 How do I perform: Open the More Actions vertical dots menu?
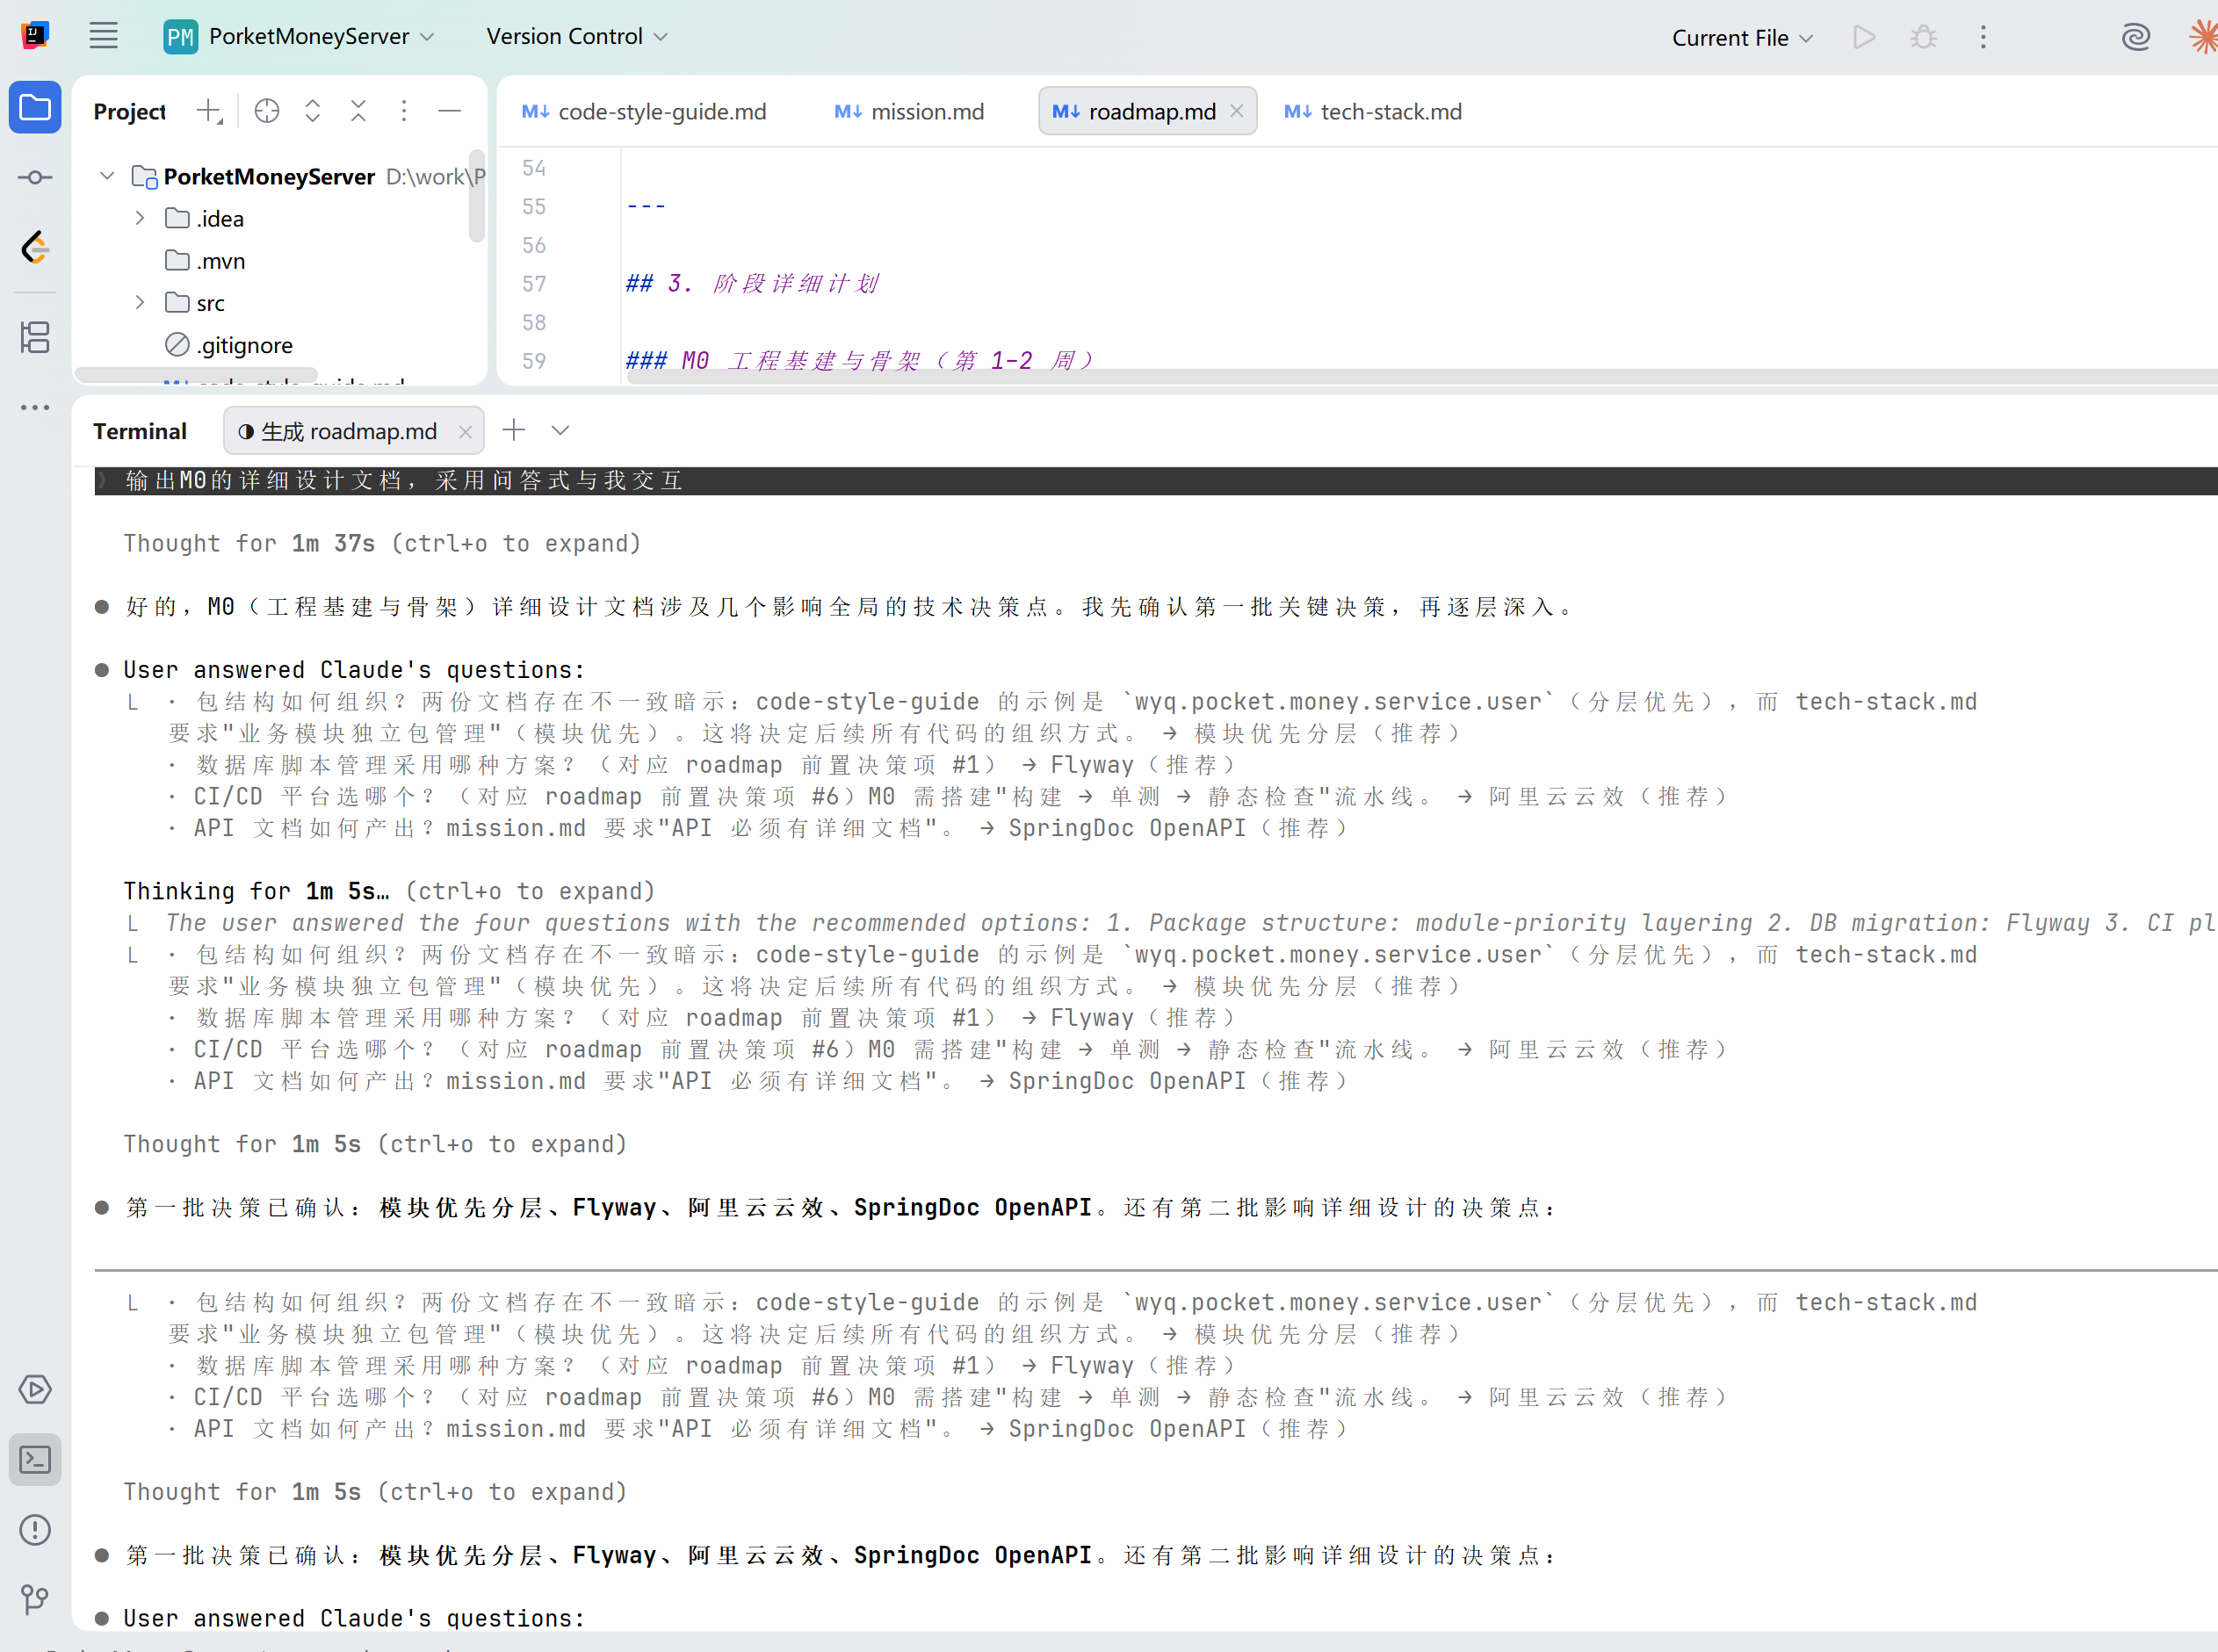(x=1983, y=38)
